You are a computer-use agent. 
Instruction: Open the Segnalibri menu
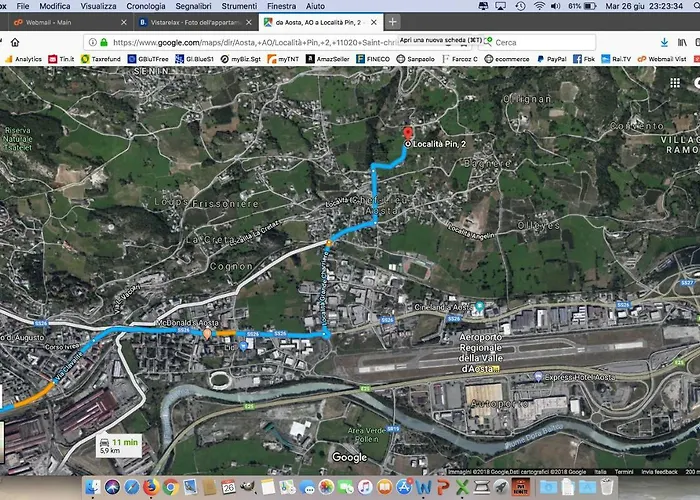[193, 6]
